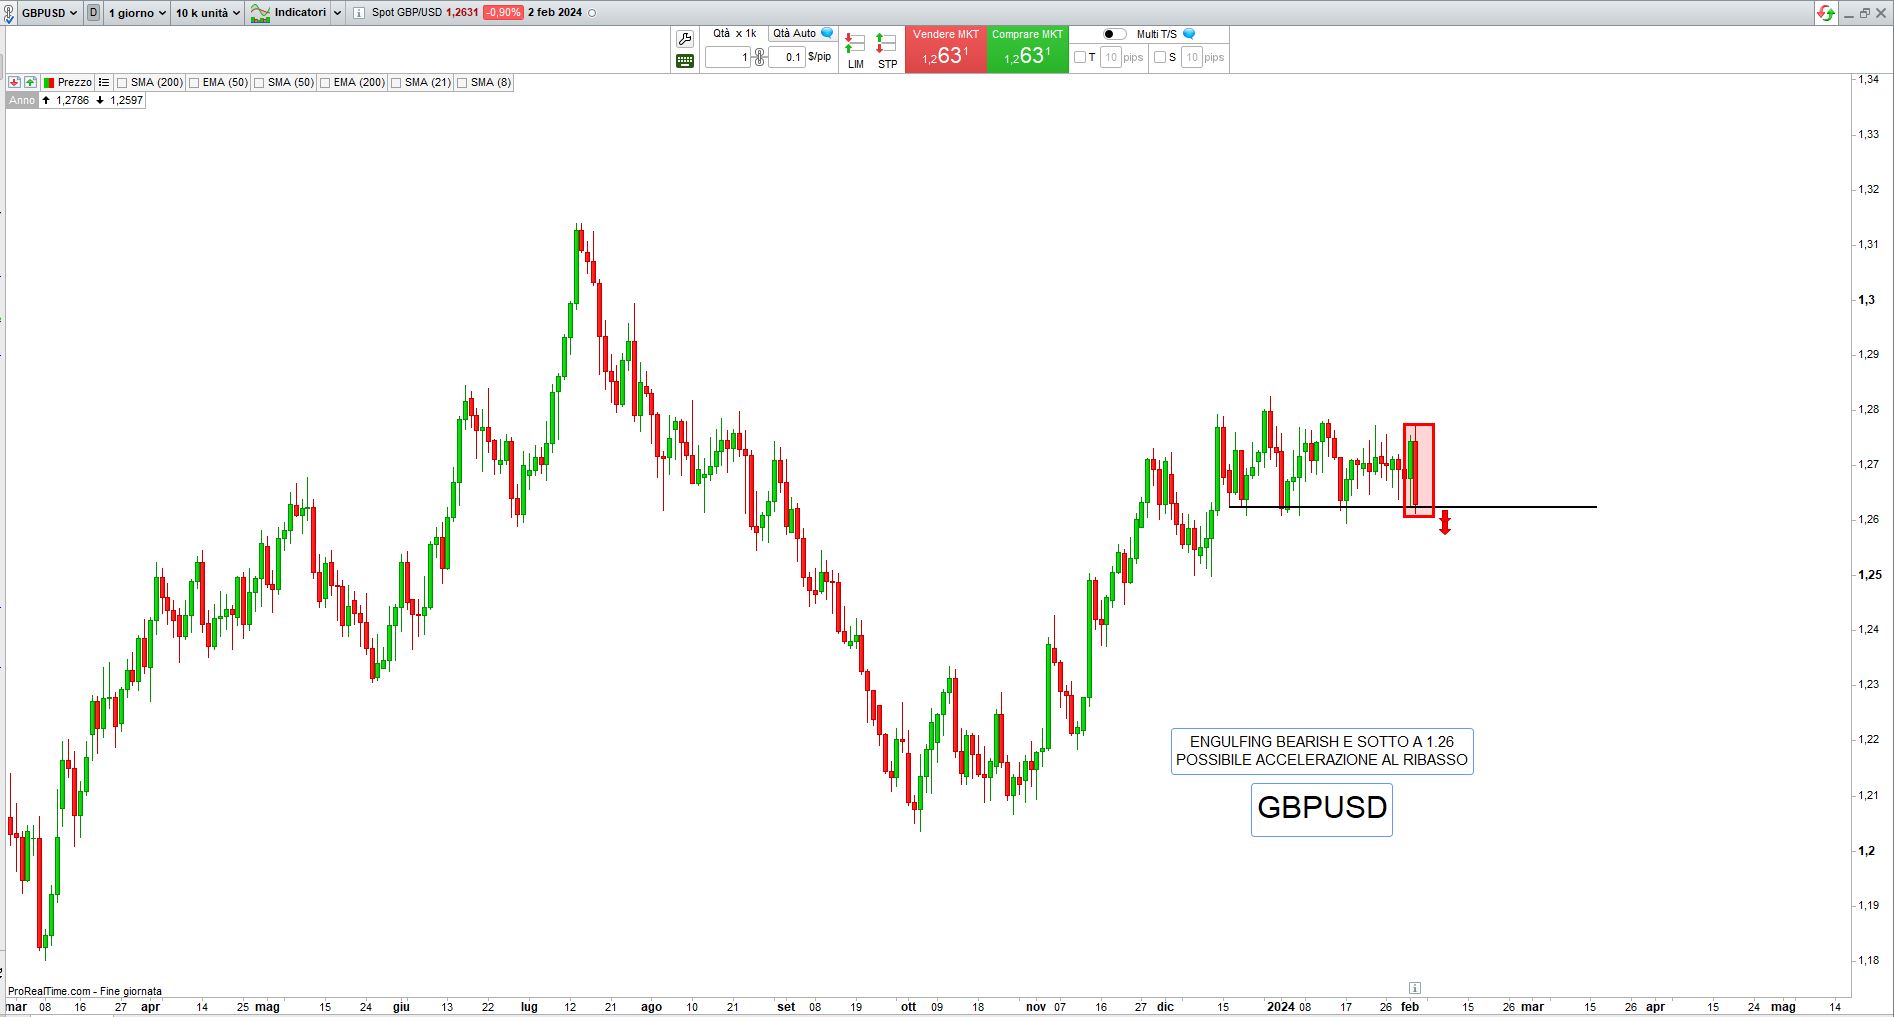Click the info icon beside Spot GBP/USD

pyautogui.click(x=359, y=13)
